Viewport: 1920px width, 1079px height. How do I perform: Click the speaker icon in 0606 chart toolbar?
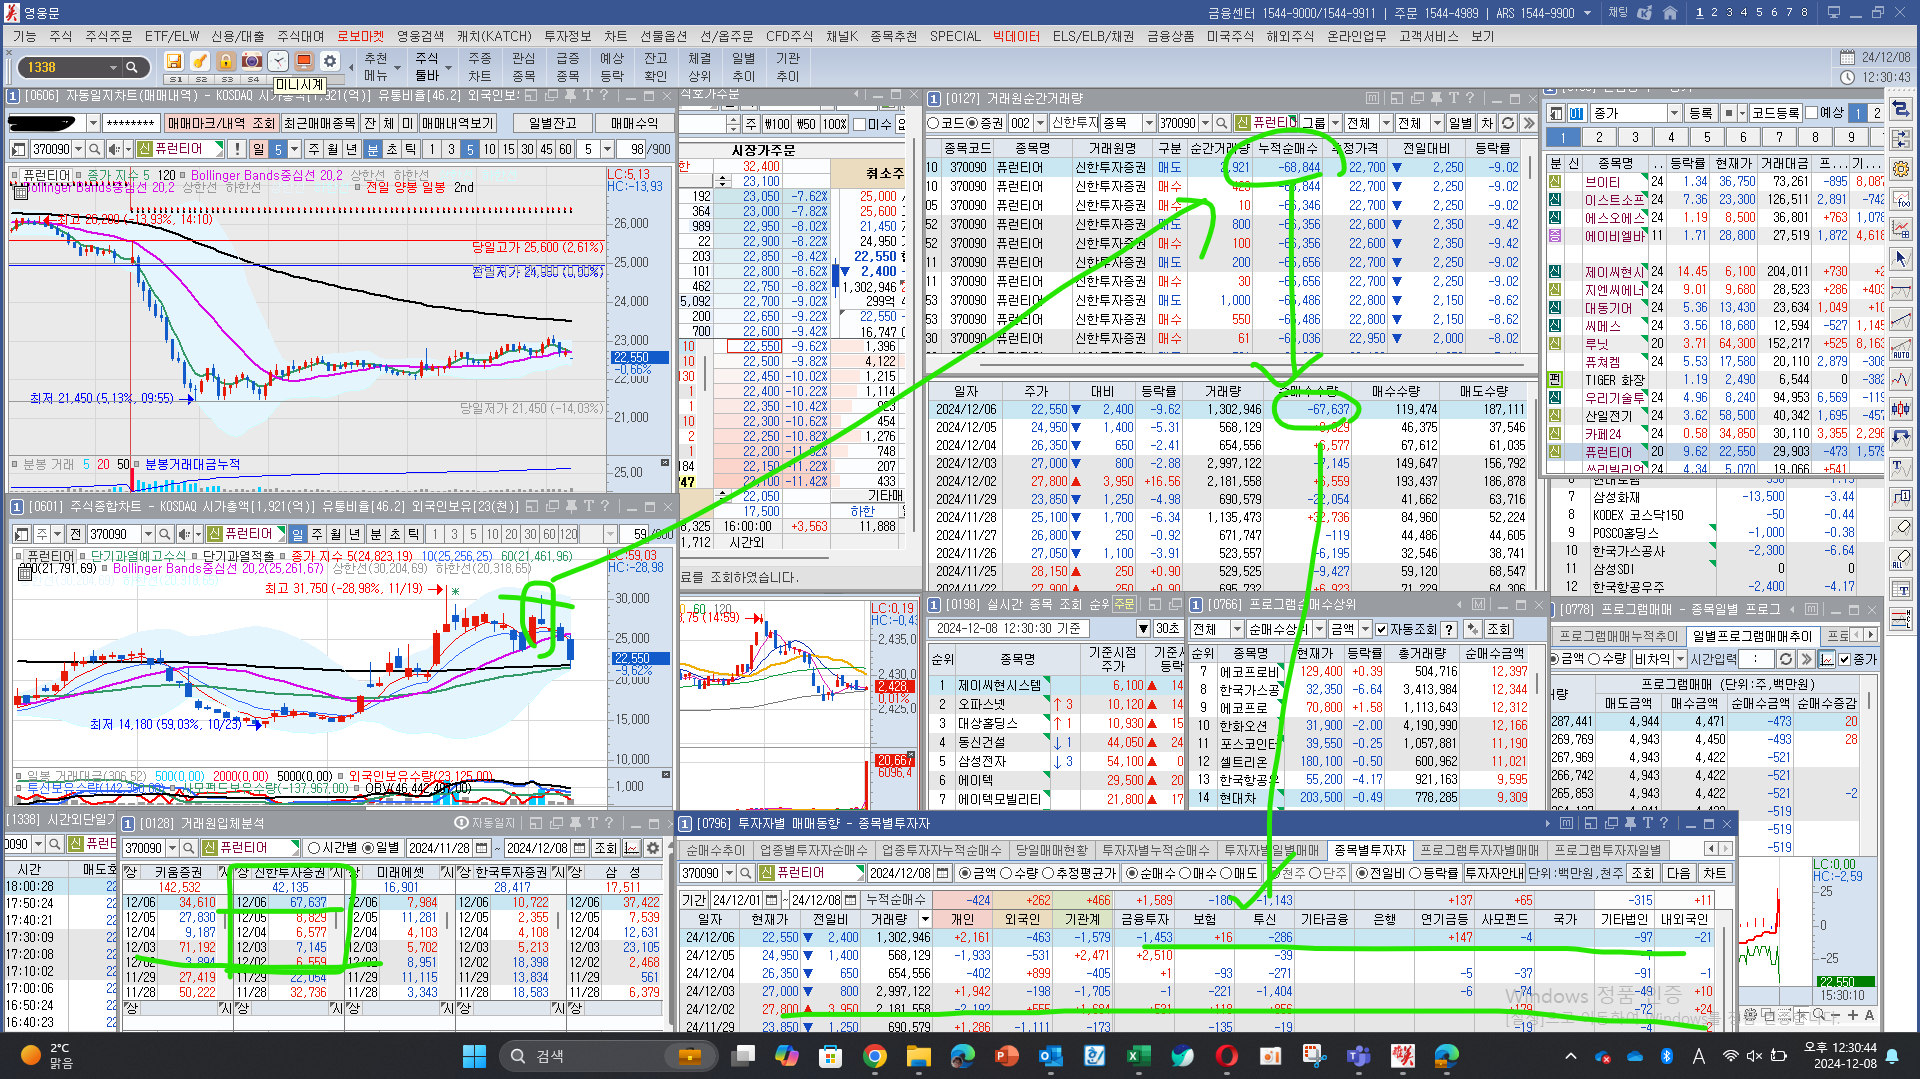tap(114, 149)
